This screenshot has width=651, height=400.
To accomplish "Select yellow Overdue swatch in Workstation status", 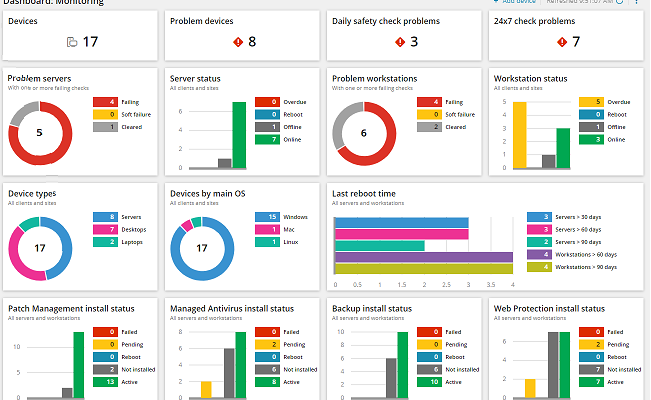I will (x=591, y=102).
